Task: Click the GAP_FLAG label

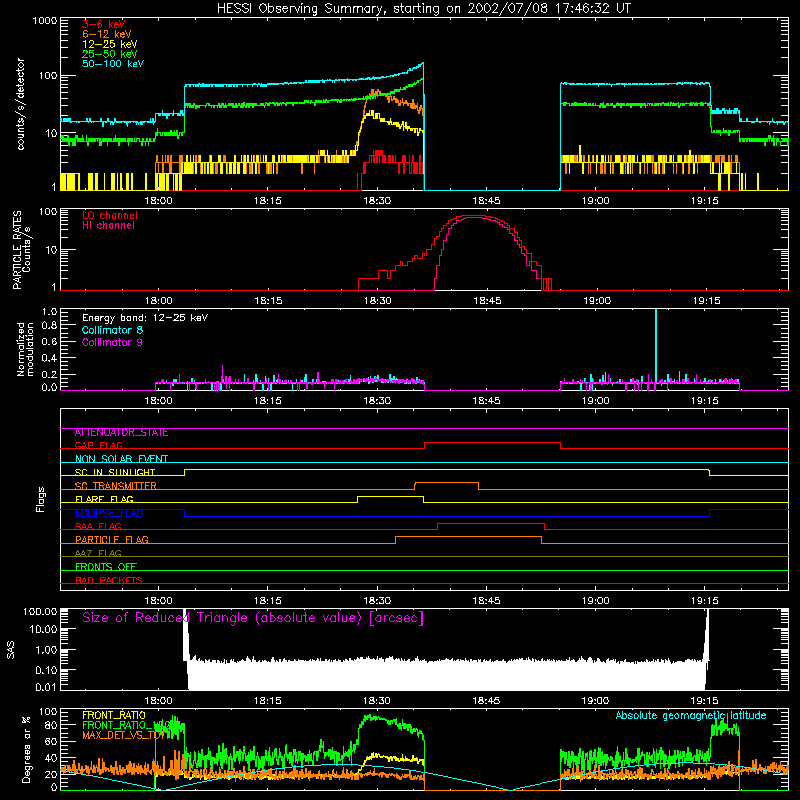Action: pyautogui.click(x=98, y=445)
